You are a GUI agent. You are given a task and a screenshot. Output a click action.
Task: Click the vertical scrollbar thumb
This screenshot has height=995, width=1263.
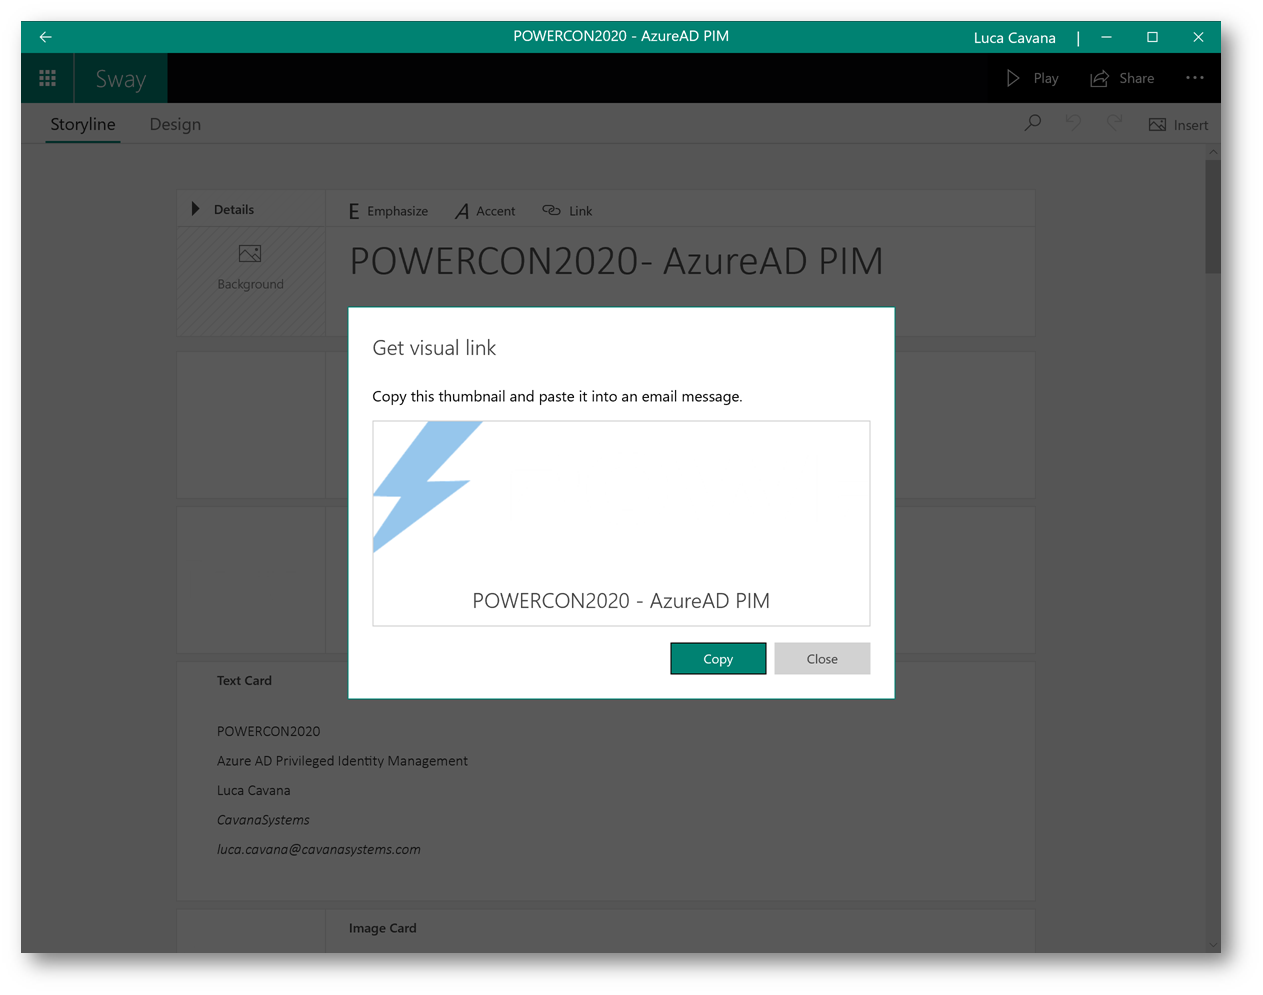coord(1213,217)
